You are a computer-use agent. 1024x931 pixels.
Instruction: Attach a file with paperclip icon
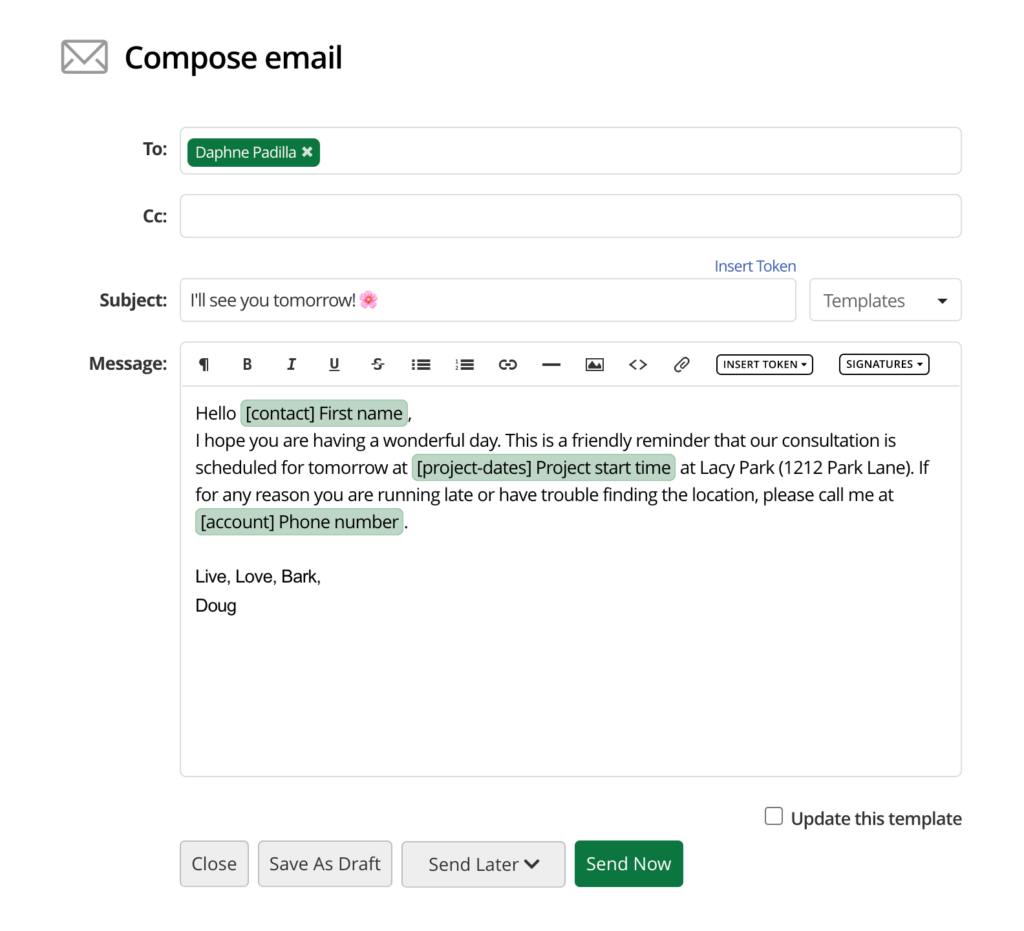click(681, 365)
